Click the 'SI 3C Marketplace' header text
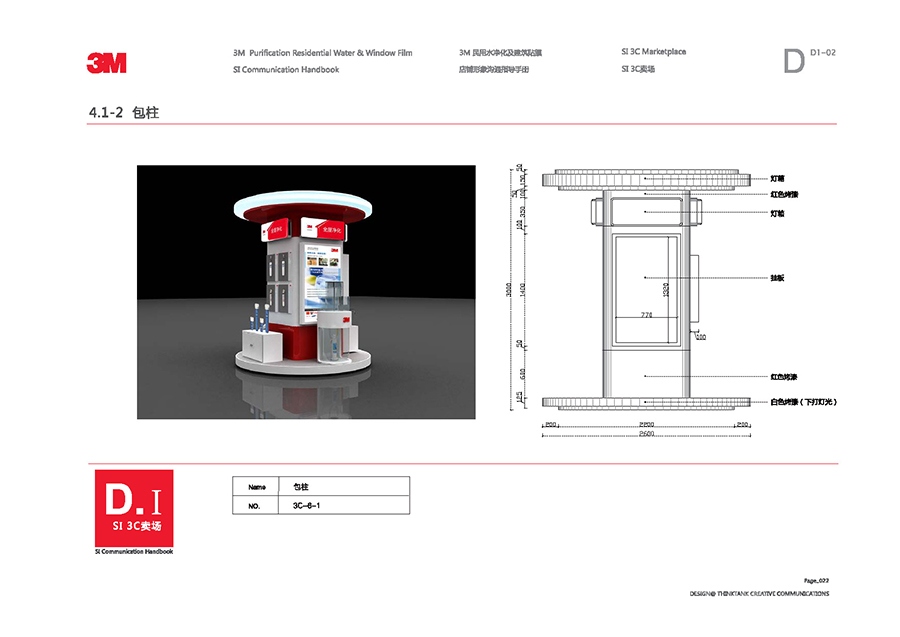The height and width of the screenshot is (637, 900). click(653, 52)
